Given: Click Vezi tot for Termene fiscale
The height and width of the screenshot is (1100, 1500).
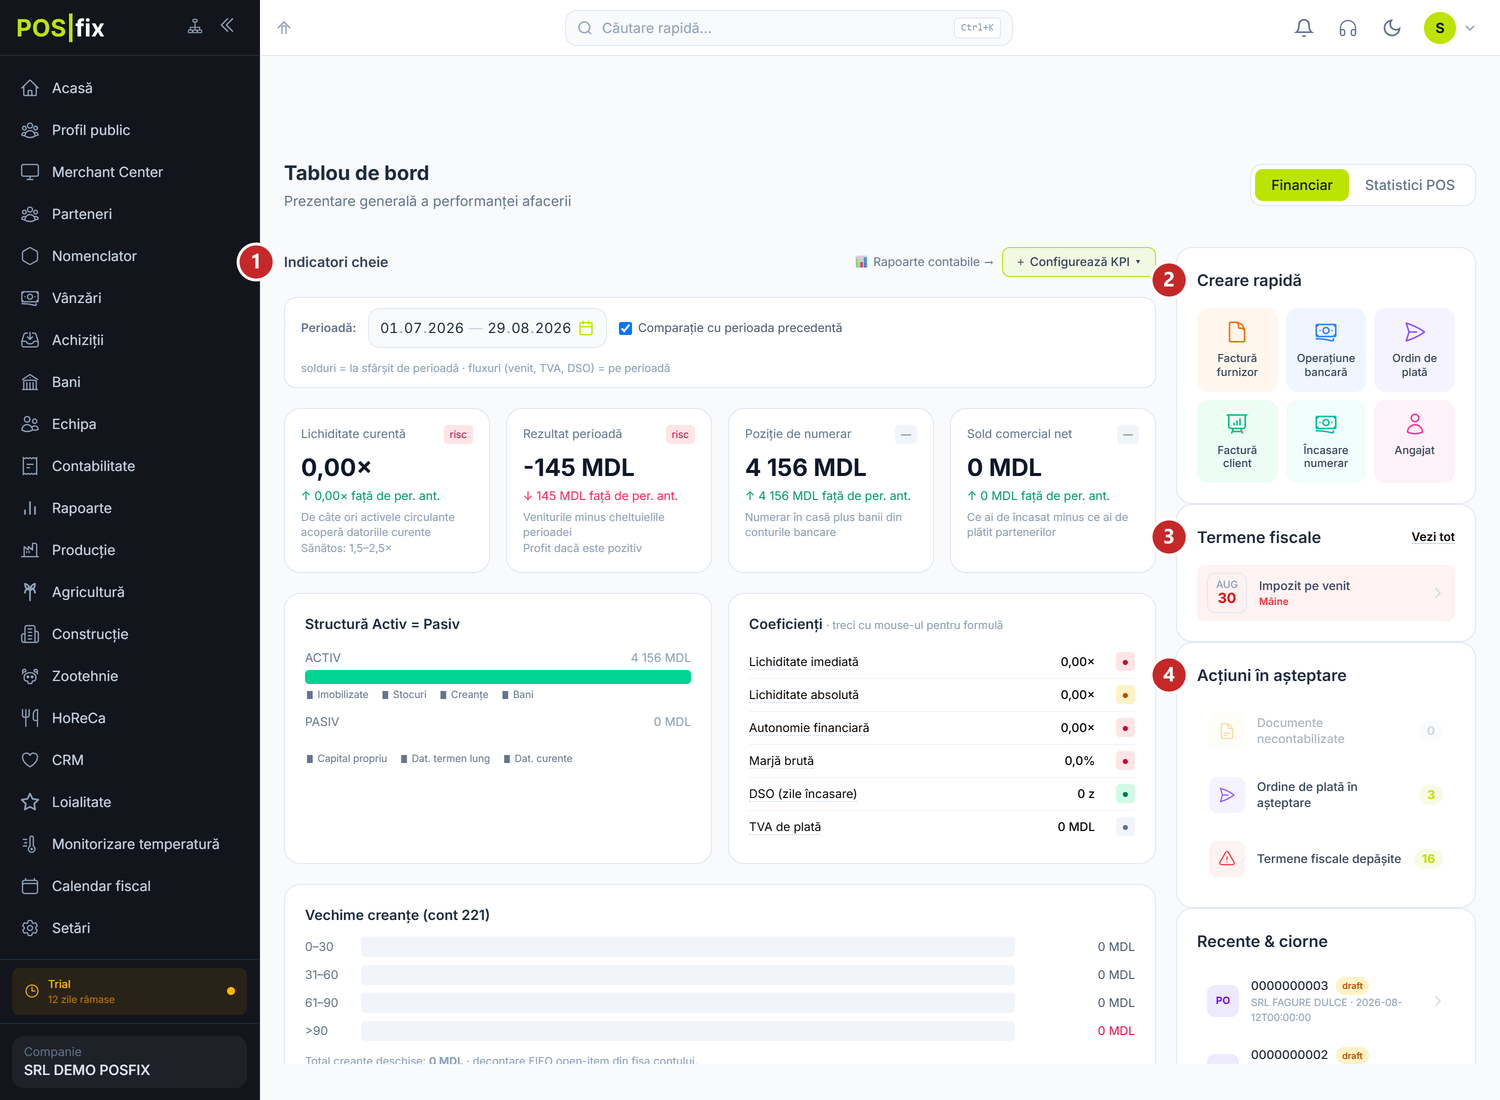Looking at the screenshot, I should tap(1433, 537).
